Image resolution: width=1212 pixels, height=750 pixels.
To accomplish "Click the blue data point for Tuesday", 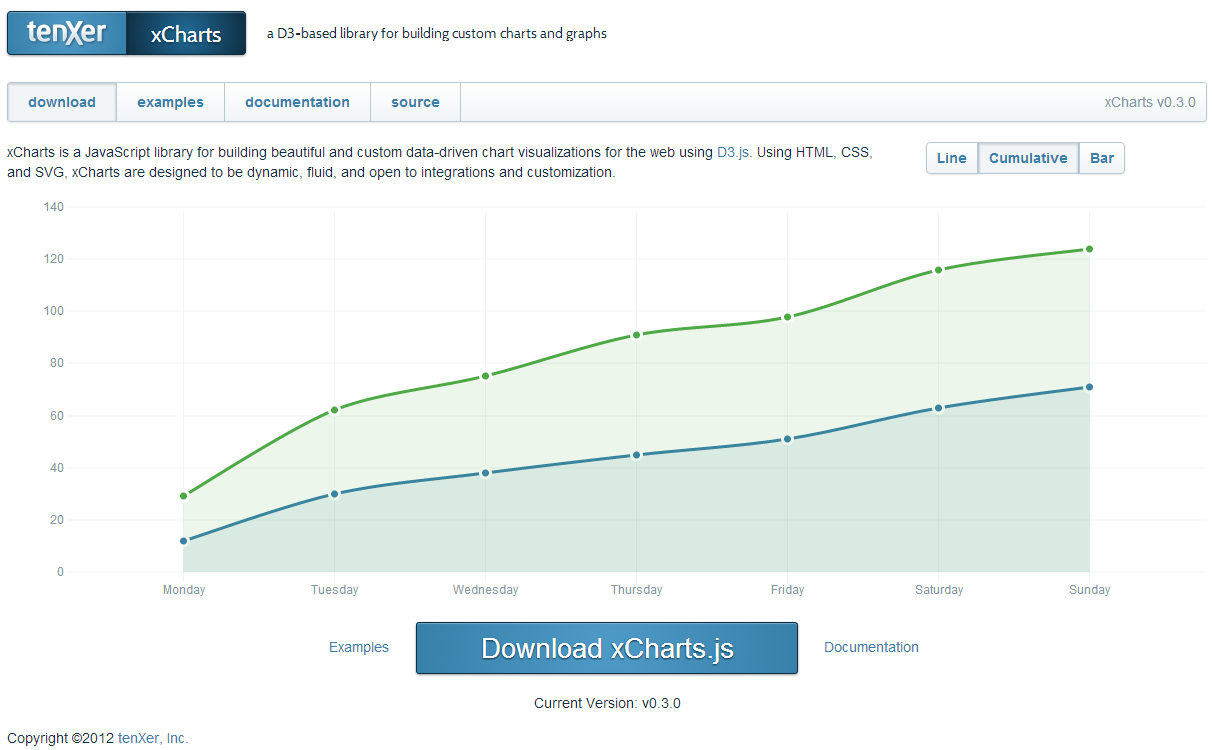I will (334, 494).
